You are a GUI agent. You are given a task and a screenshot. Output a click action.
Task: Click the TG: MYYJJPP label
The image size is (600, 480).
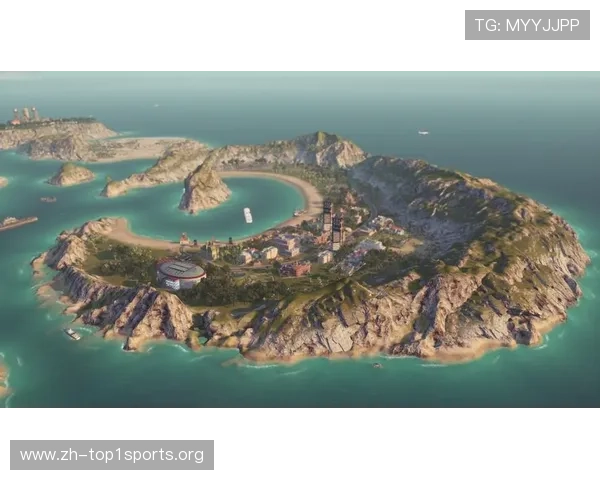click(x=527, y=25)
